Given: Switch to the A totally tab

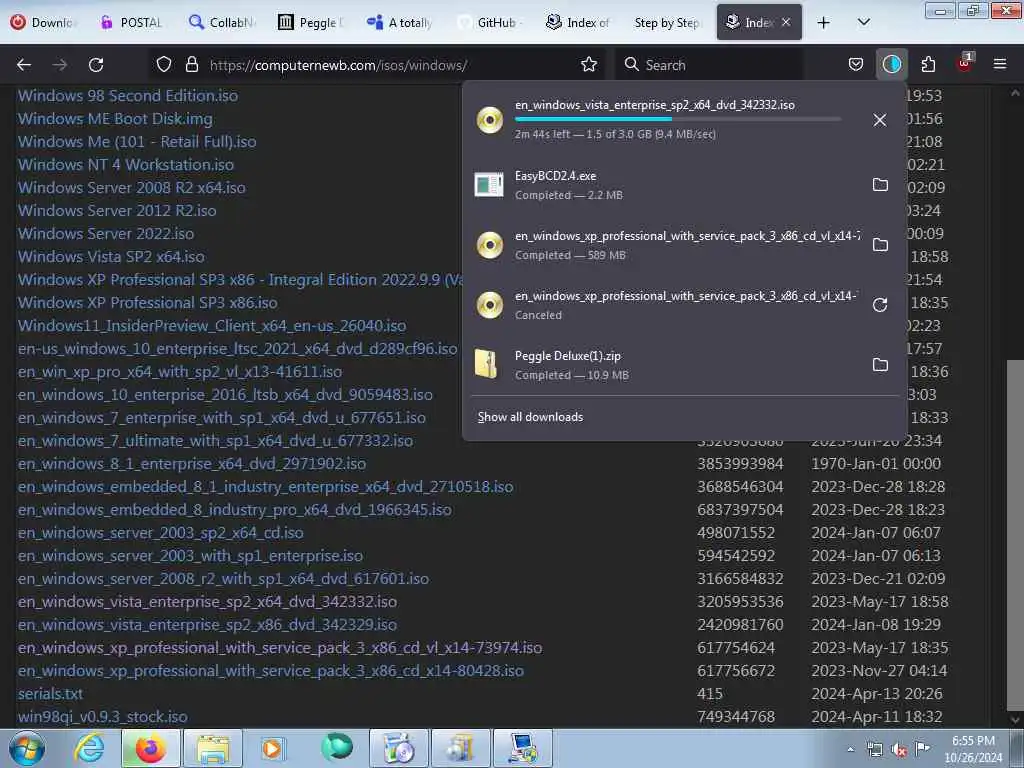Looking at the screenshot, I should [x=399, y=22].
